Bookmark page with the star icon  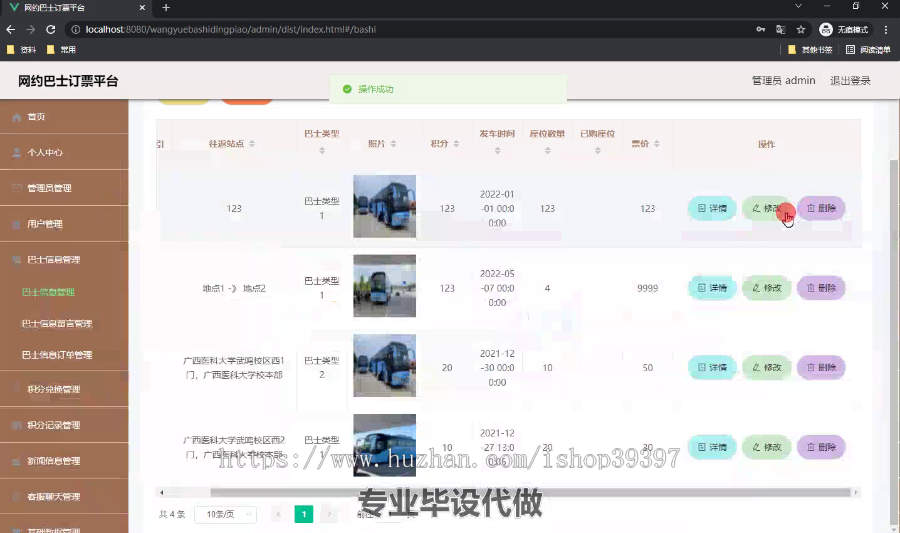[x=801, y=29]
